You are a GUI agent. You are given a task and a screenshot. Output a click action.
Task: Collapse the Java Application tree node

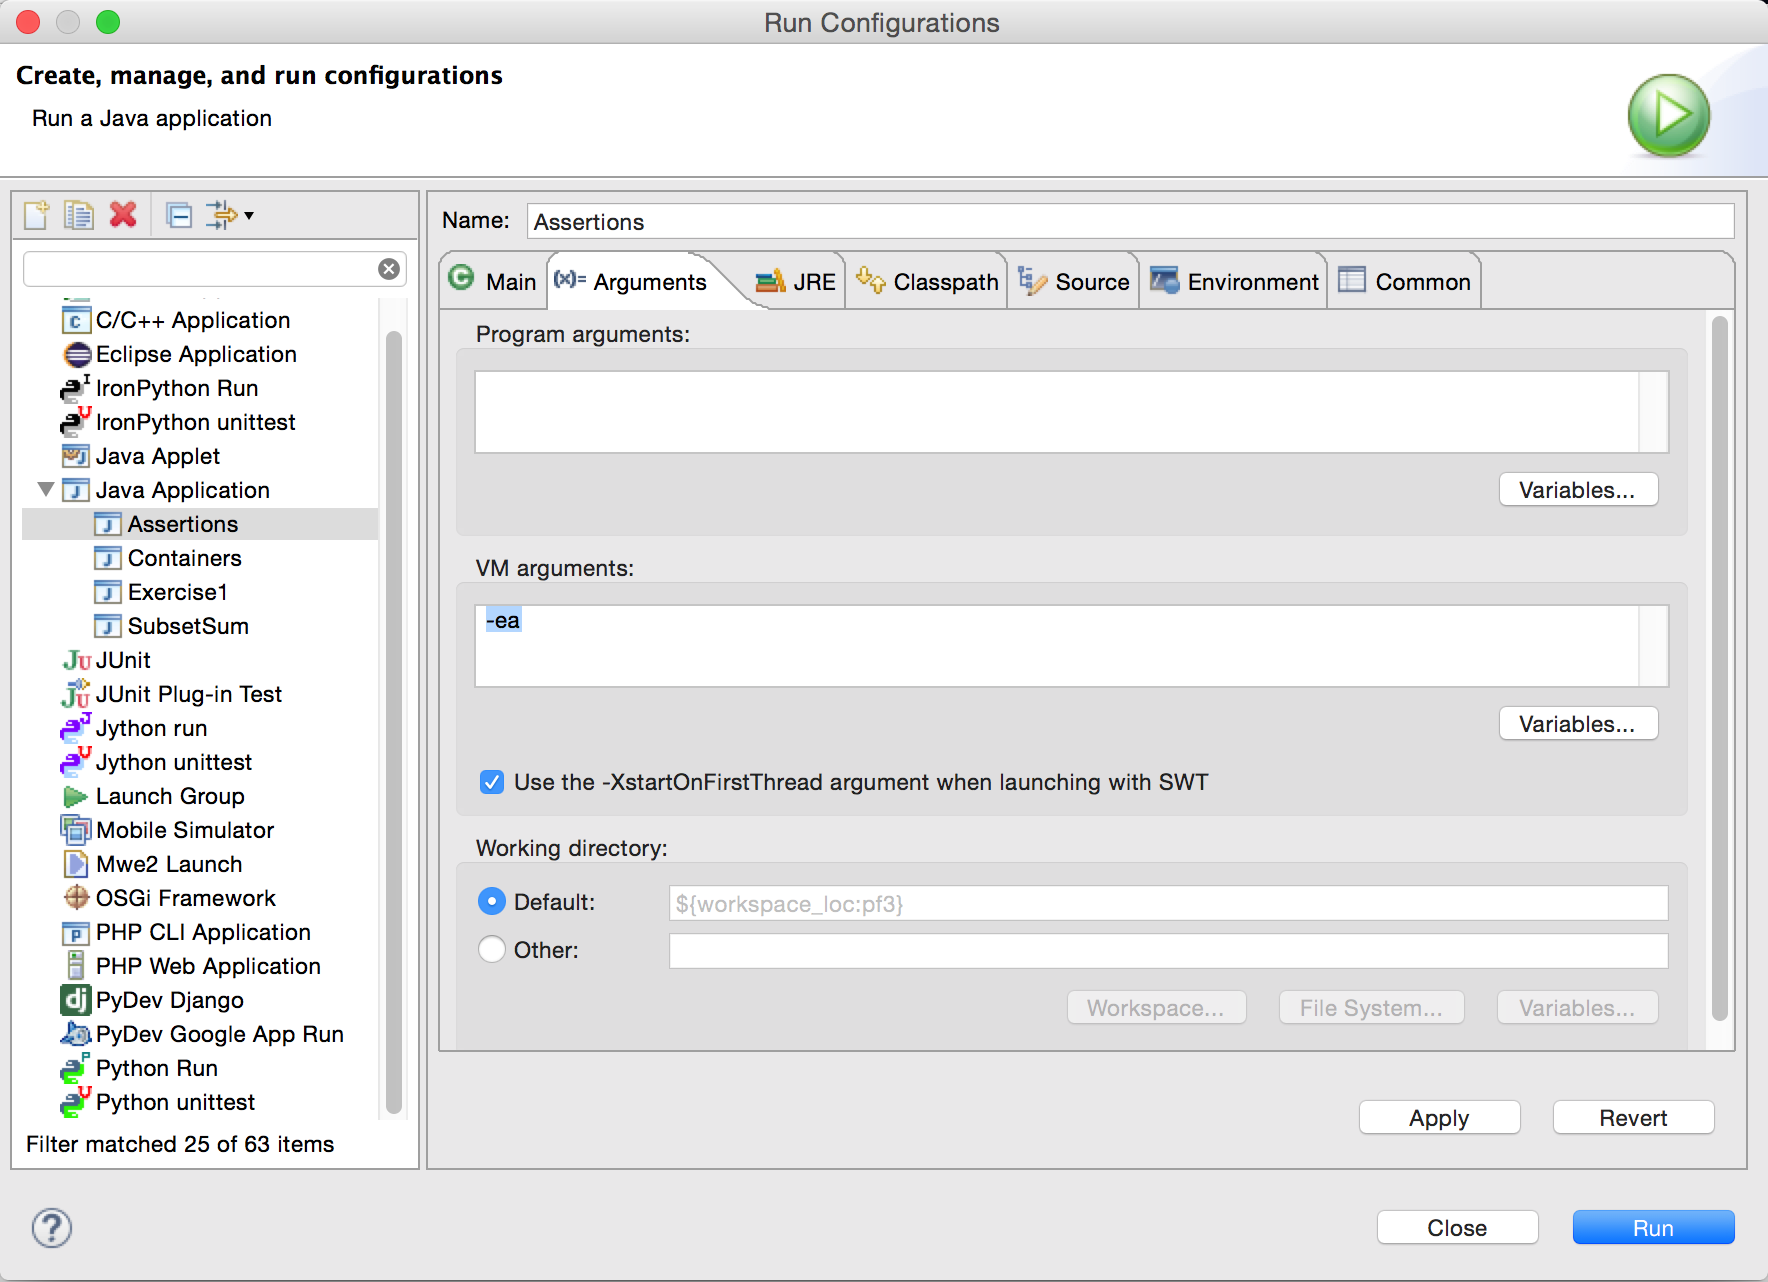point(45,490)
